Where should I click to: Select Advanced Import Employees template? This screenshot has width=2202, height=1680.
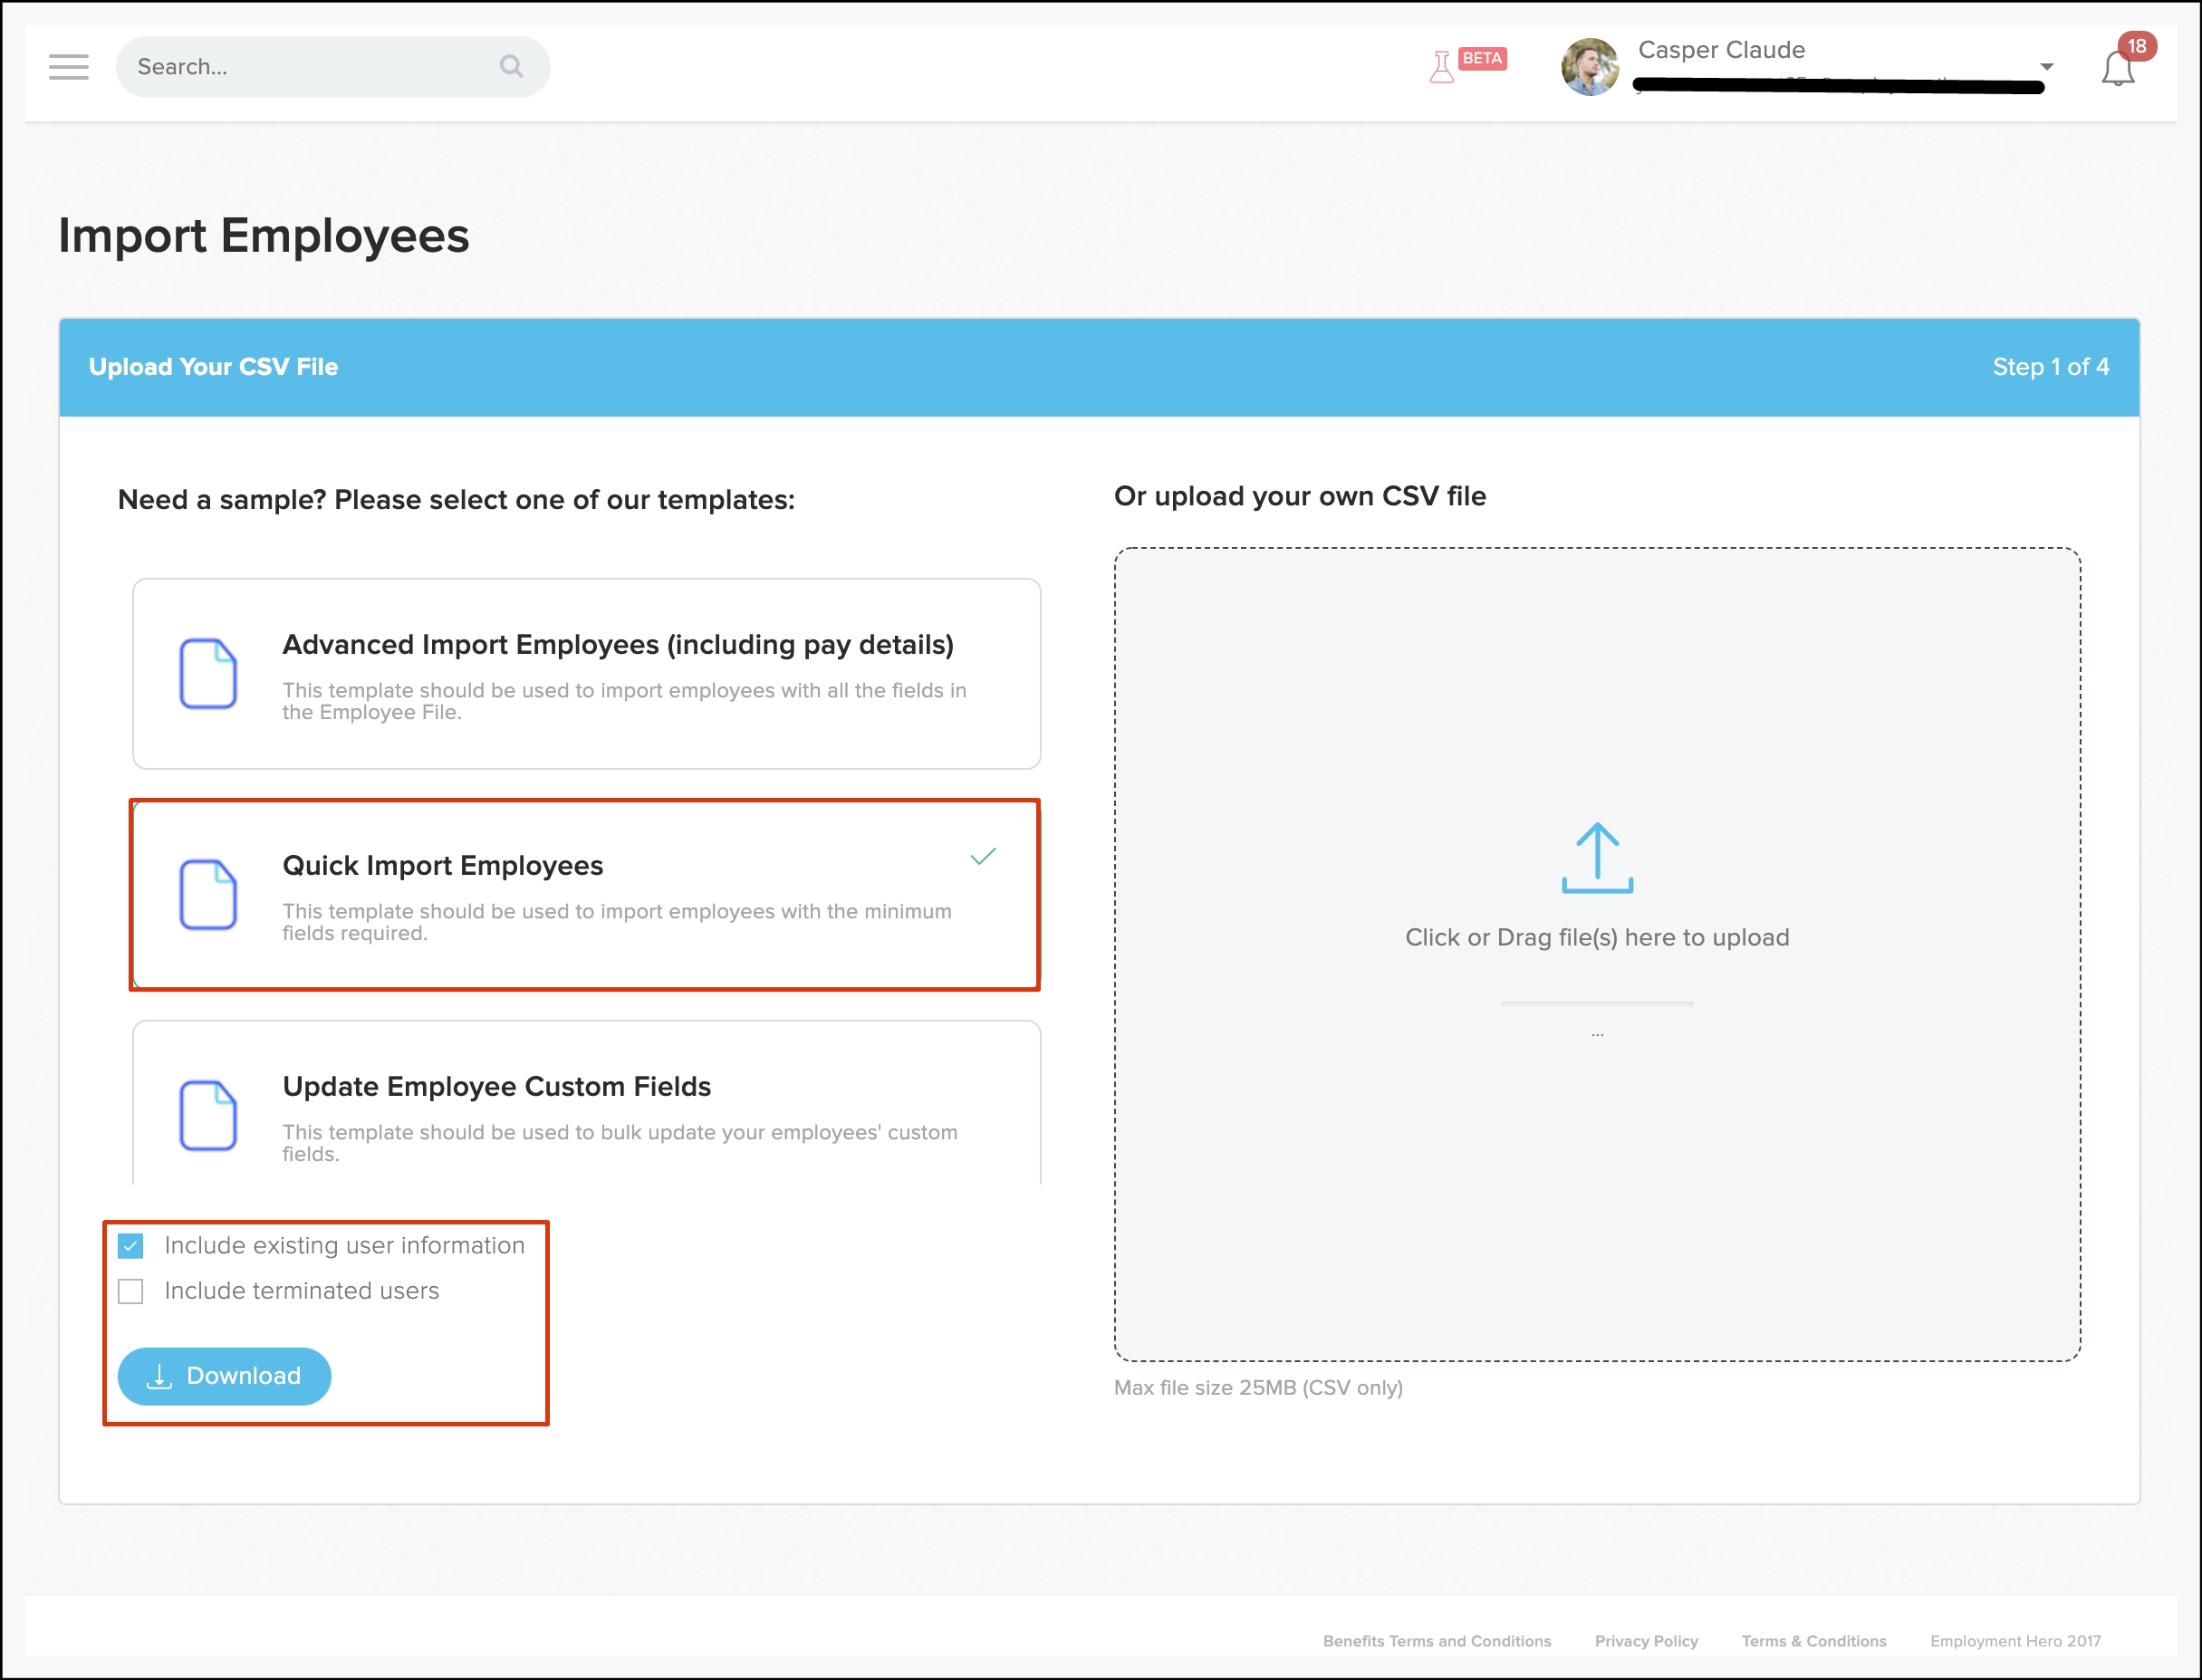tap(617, 645)
